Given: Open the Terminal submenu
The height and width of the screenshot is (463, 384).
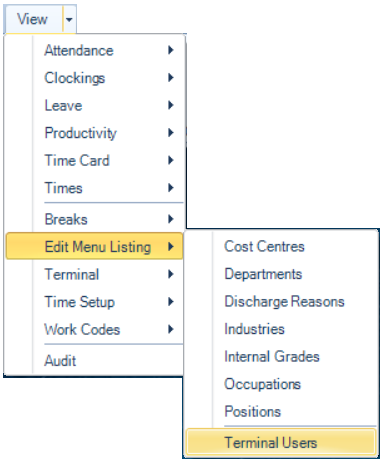Looking at the screenshot, I should point(94,274).
